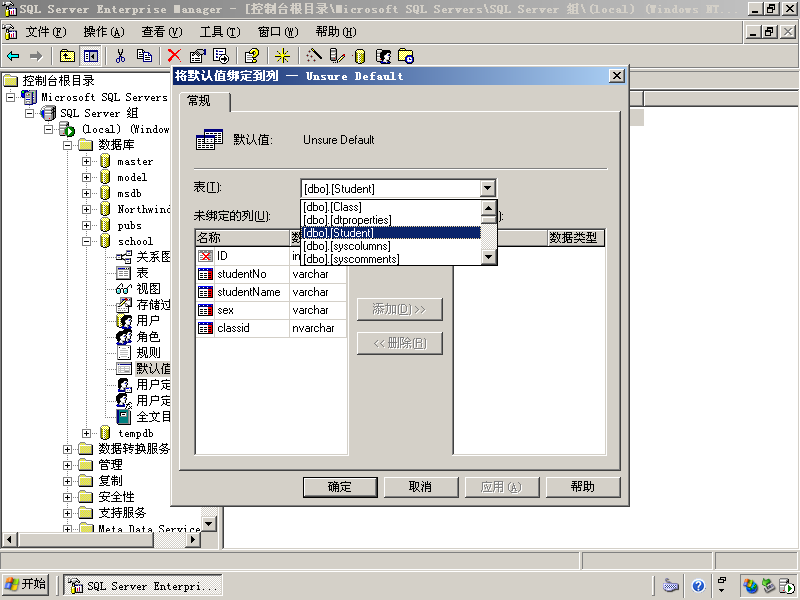Screen dimensions: 800x600
Task: Click the New Login toolbar icon
Action: [383, 56]
